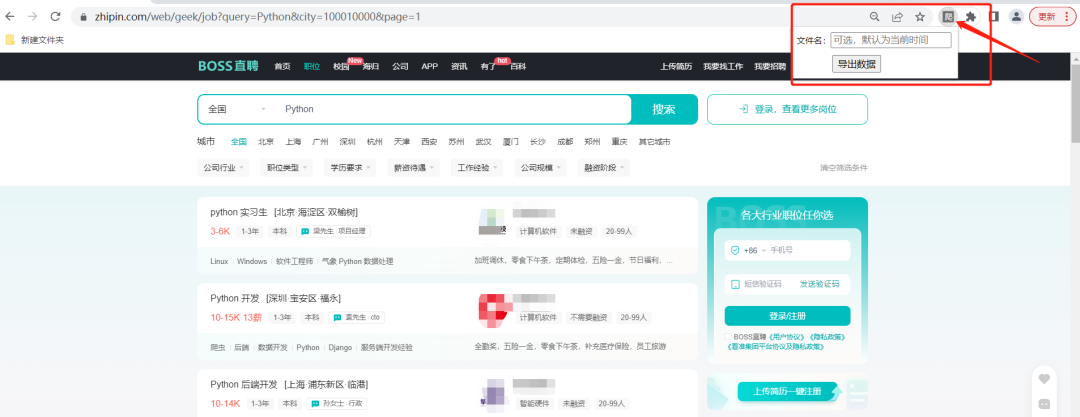Image resolution: width=1080 pixels, height=417 pixels.
Task: Click the teal 搜索 button
Action: pyautogui.click(x=664, y=110)
